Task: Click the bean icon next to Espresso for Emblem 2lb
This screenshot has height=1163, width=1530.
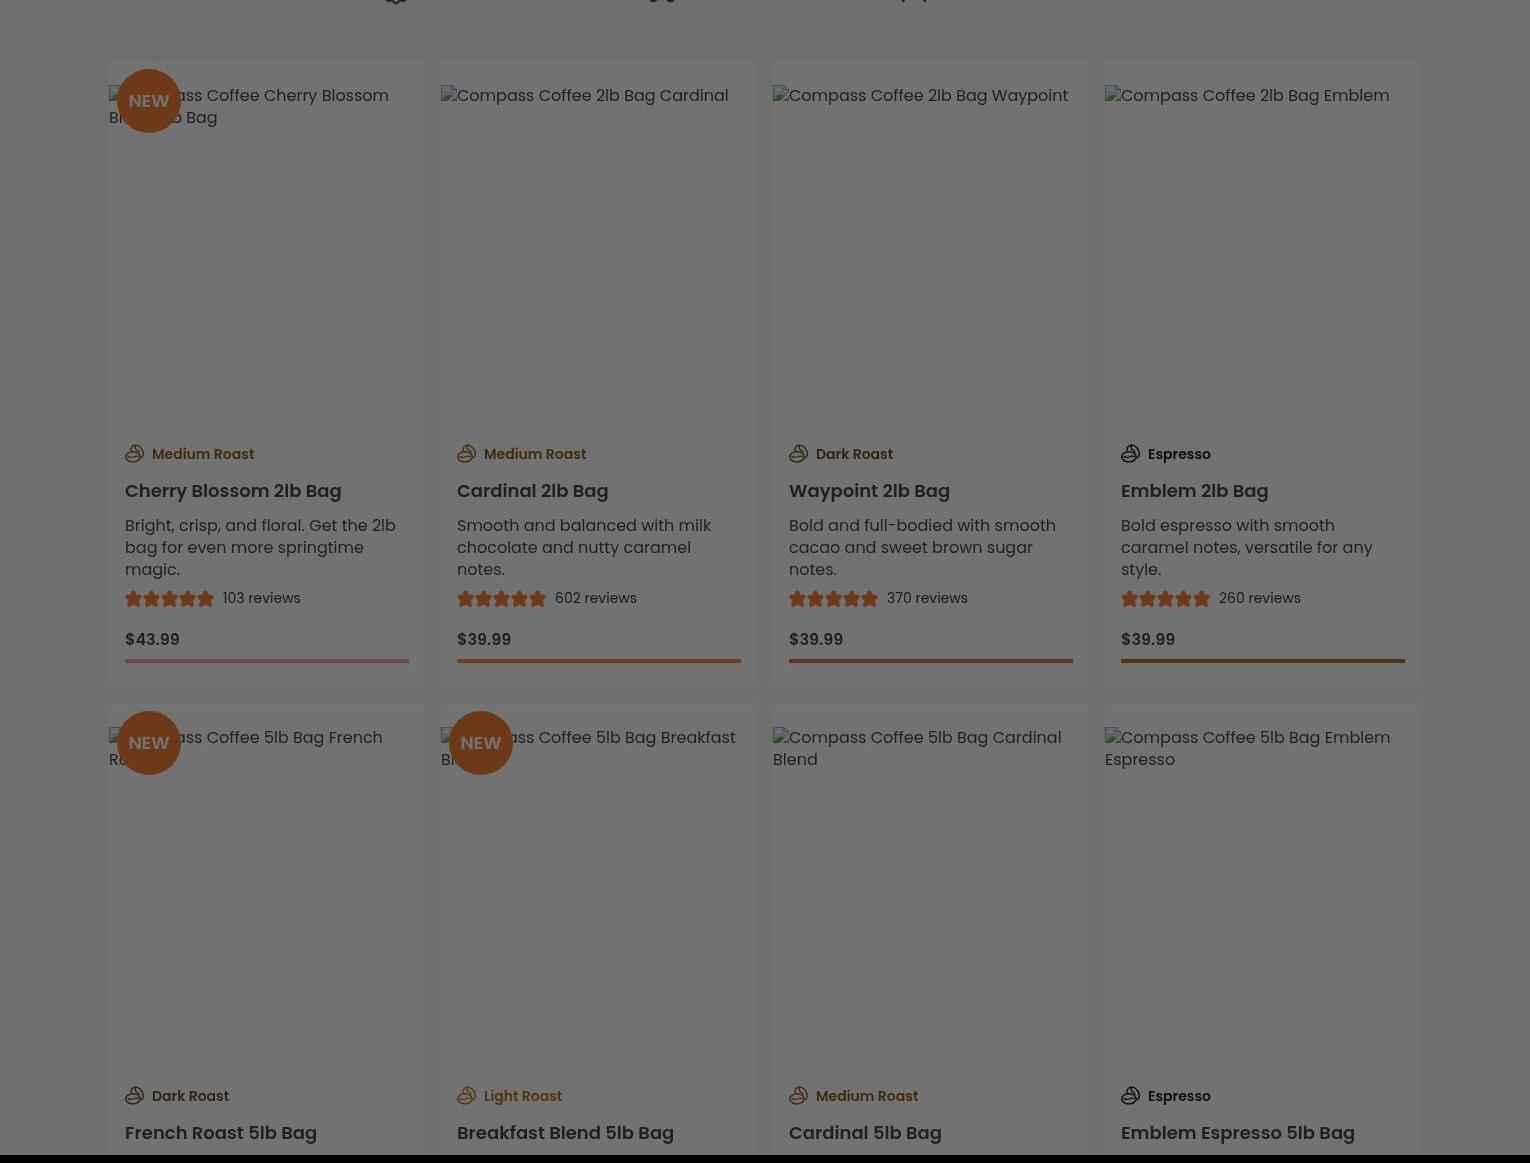Action: click(x=1130, y=453)
